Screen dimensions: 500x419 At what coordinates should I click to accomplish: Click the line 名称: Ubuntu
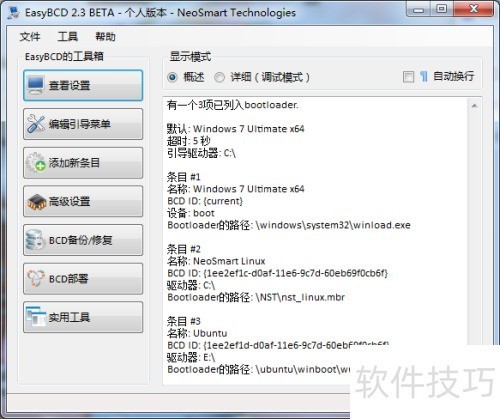197,333
